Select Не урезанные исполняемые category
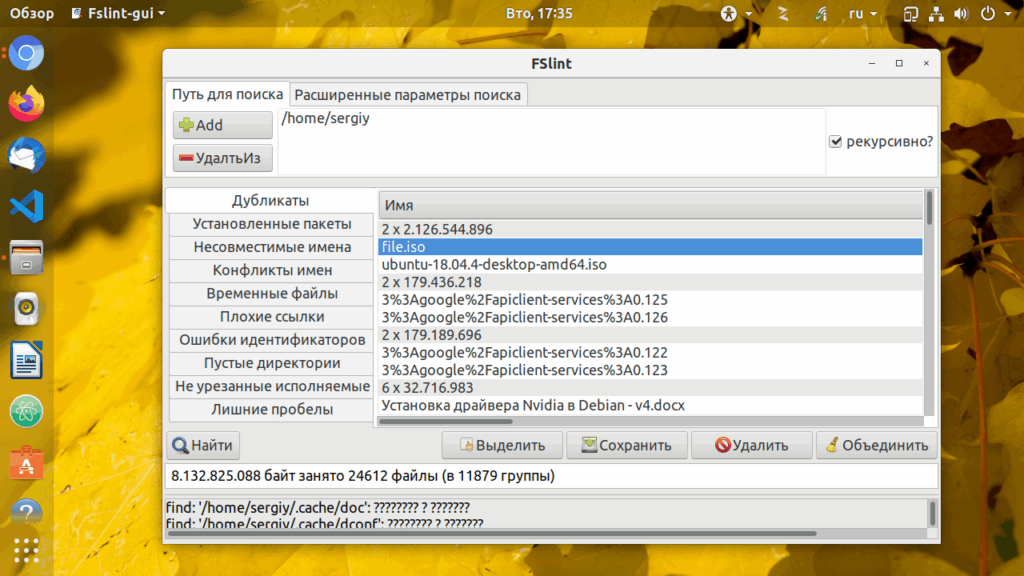 272,386
